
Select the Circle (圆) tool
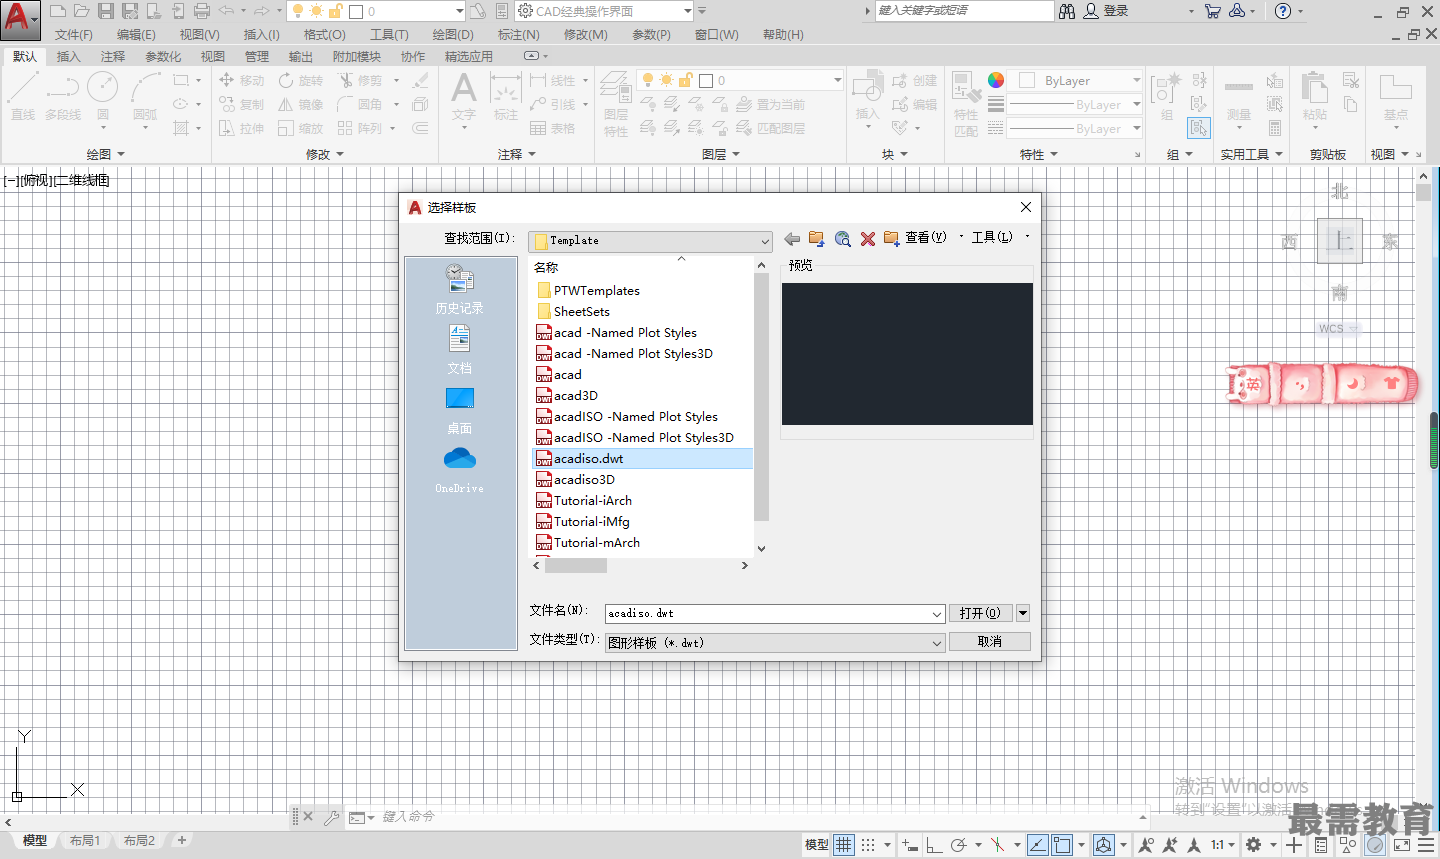tap(103, 96)
